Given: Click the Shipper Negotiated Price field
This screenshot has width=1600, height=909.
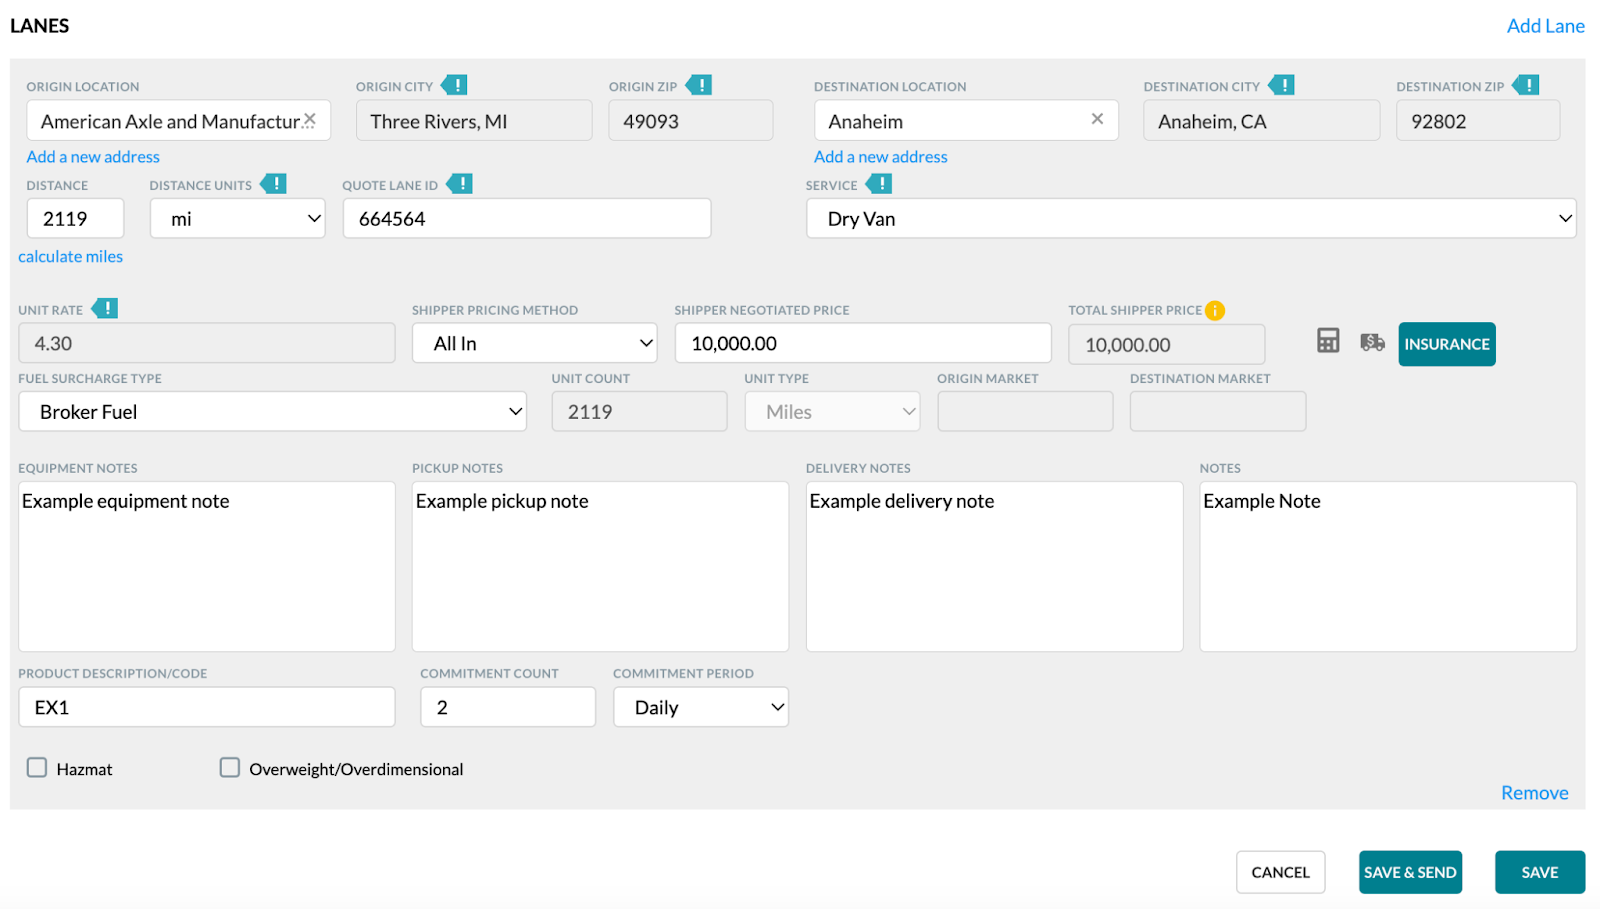Looking at the screenshot, I should pos(863,343).
